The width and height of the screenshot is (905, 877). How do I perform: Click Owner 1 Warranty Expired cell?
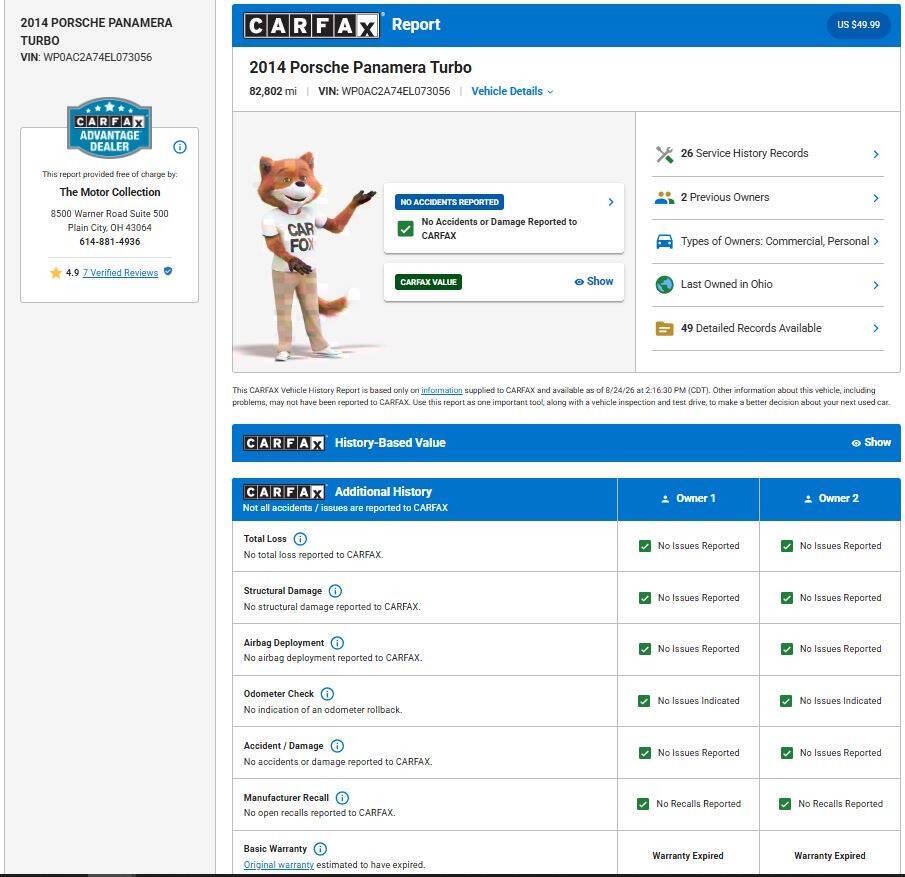tap(688, 856)
